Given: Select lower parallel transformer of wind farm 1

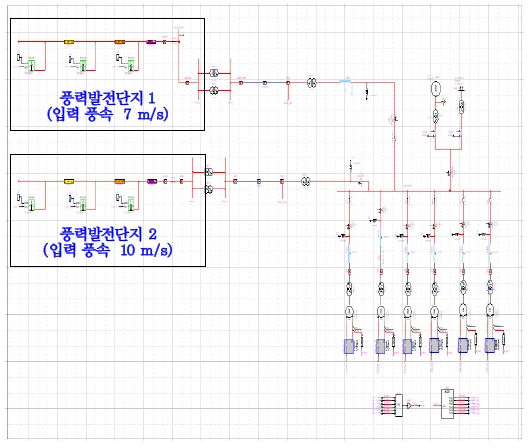Looking at the screenshot, I should click(214, 90).
